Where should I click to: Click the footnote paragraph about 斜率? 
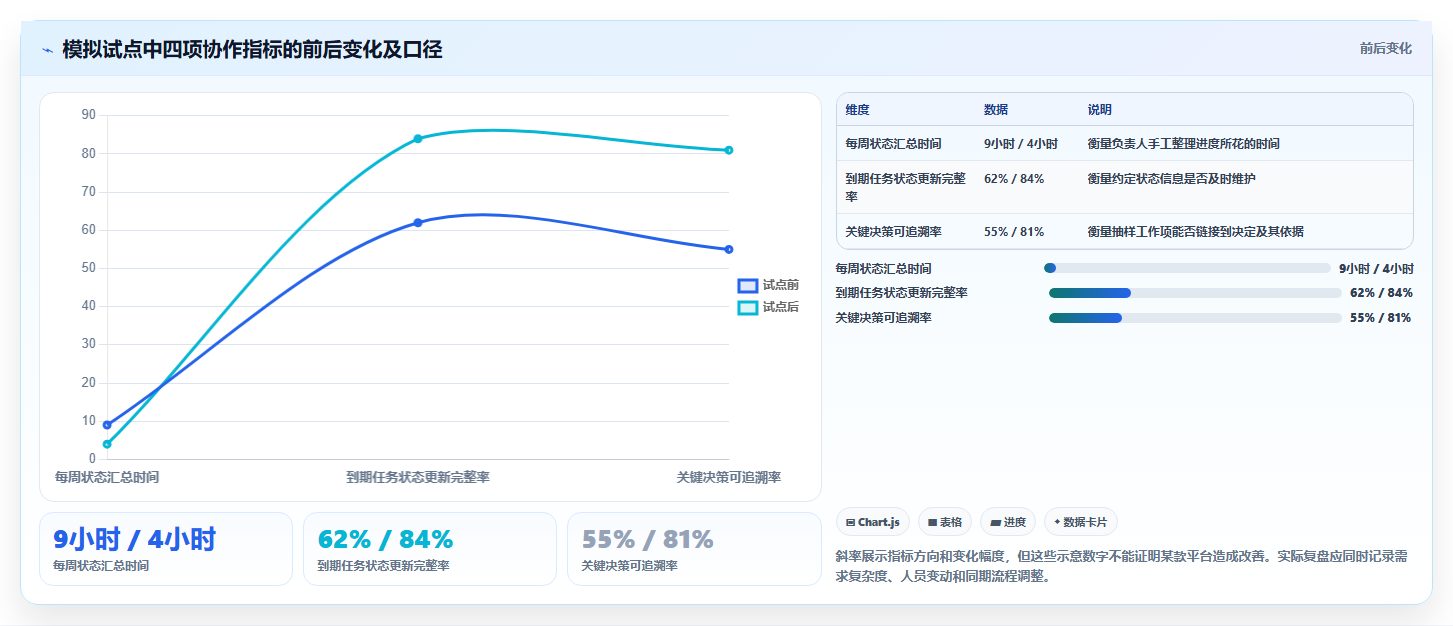(1122, 567)
